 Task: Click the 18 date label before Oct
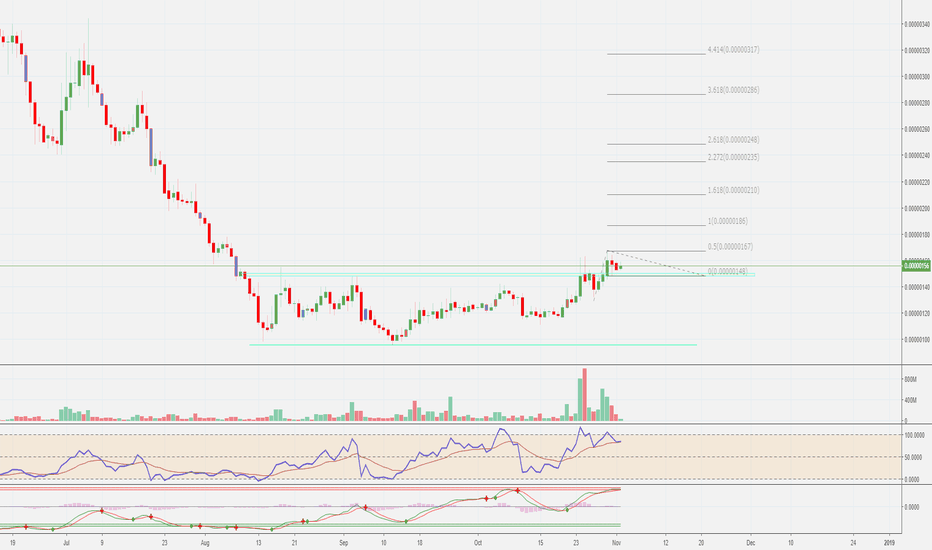419,543
